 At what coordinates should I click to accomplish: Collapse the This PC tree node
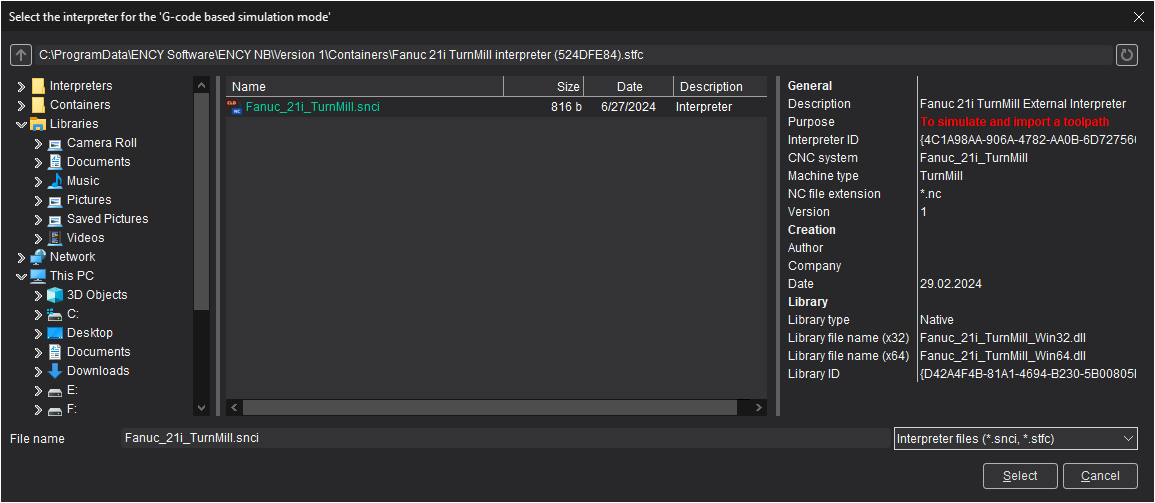[21, 276]
